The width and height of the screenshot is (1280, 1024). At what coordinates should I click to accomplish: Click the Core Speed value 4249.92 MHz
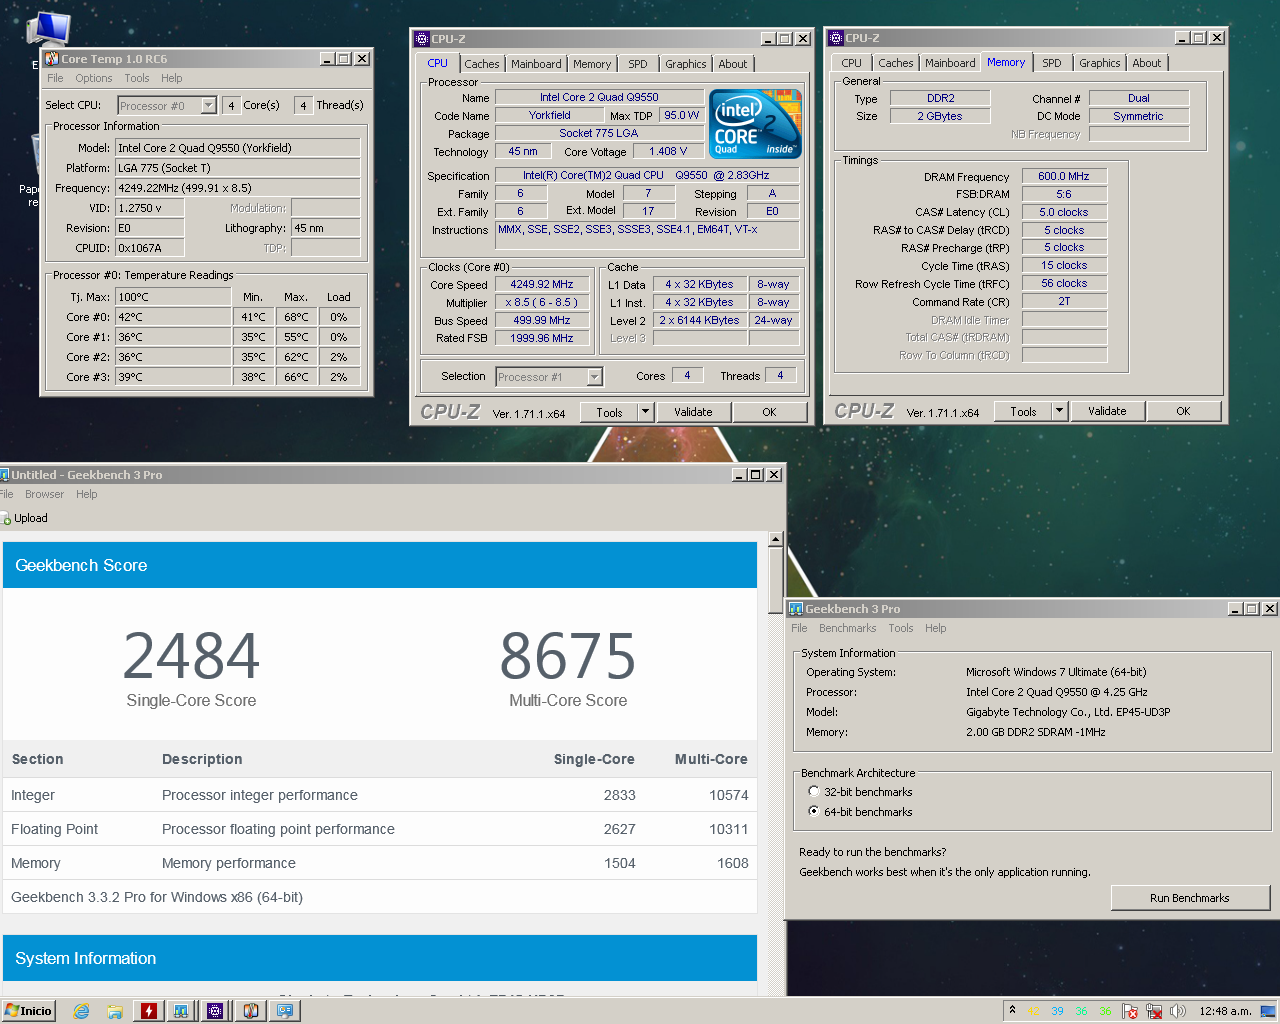[542, 284]
